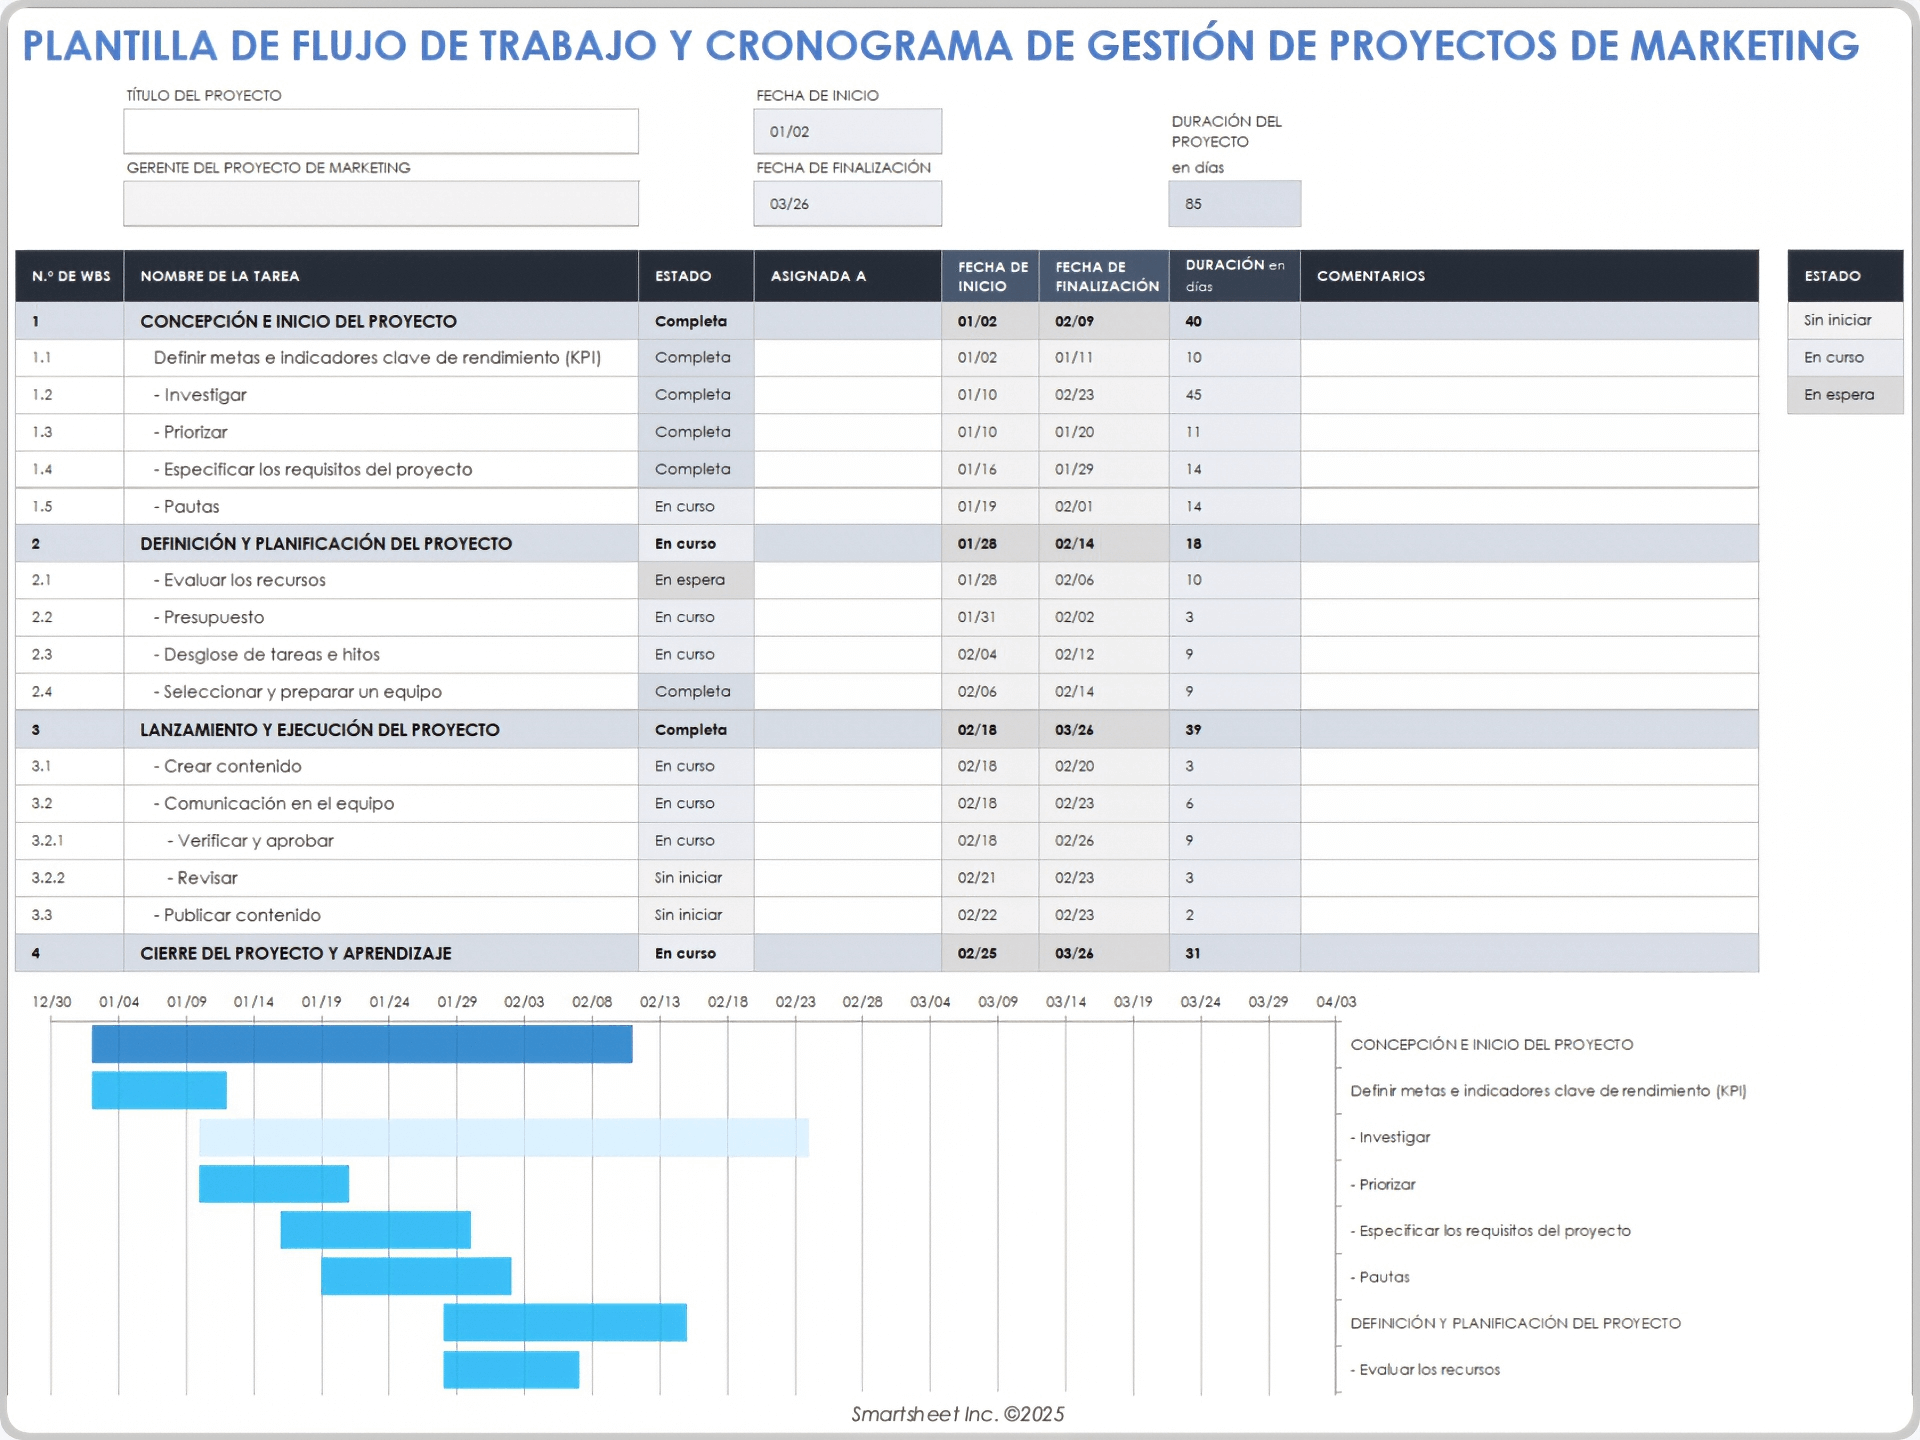Click the pale blue Investigar Gantt bar
This screenshot has width=1920, height=1440.
pyautogui.click(x=504, y=1137)
